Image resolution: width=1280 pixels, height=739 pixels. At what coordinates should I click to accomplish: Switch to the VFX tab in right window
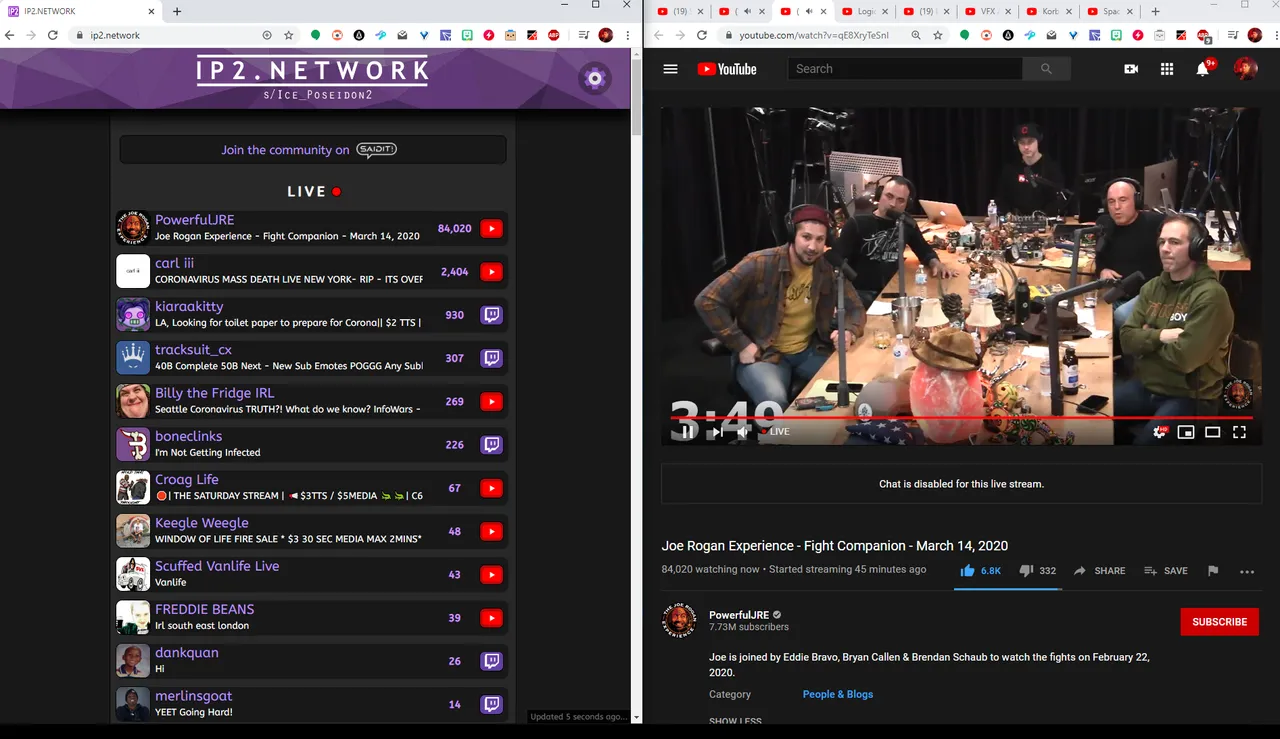[988, 11]
